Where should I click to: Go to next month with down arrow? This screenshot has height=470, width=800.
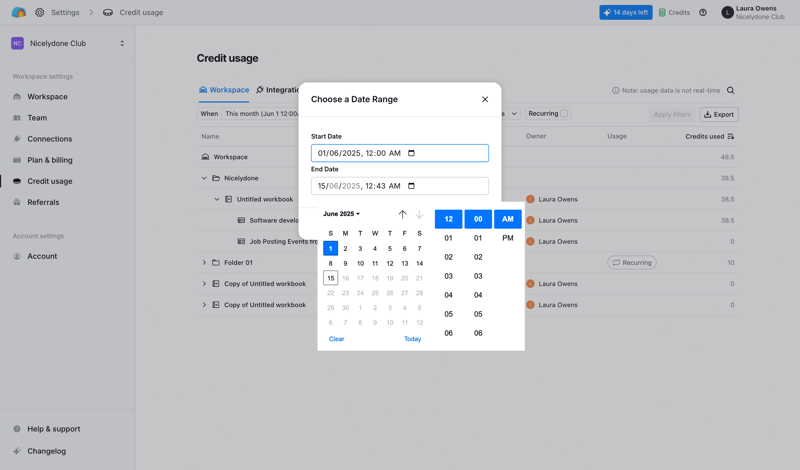point(419,214)
